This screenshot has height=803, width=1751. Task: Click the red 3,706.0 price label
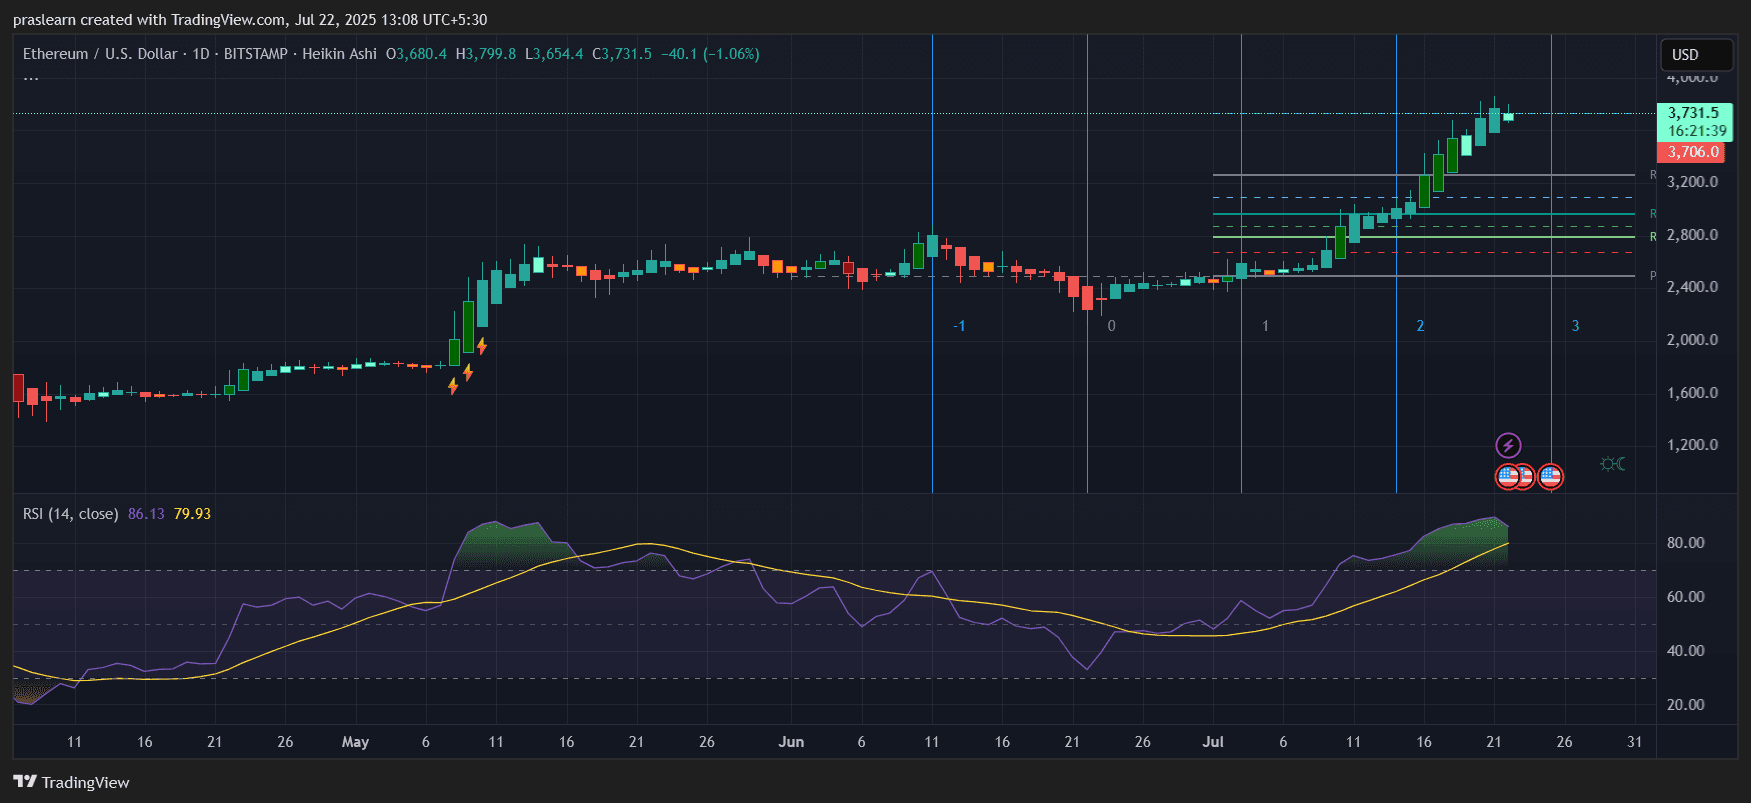pyautogui.click(x=1692, y=152)
